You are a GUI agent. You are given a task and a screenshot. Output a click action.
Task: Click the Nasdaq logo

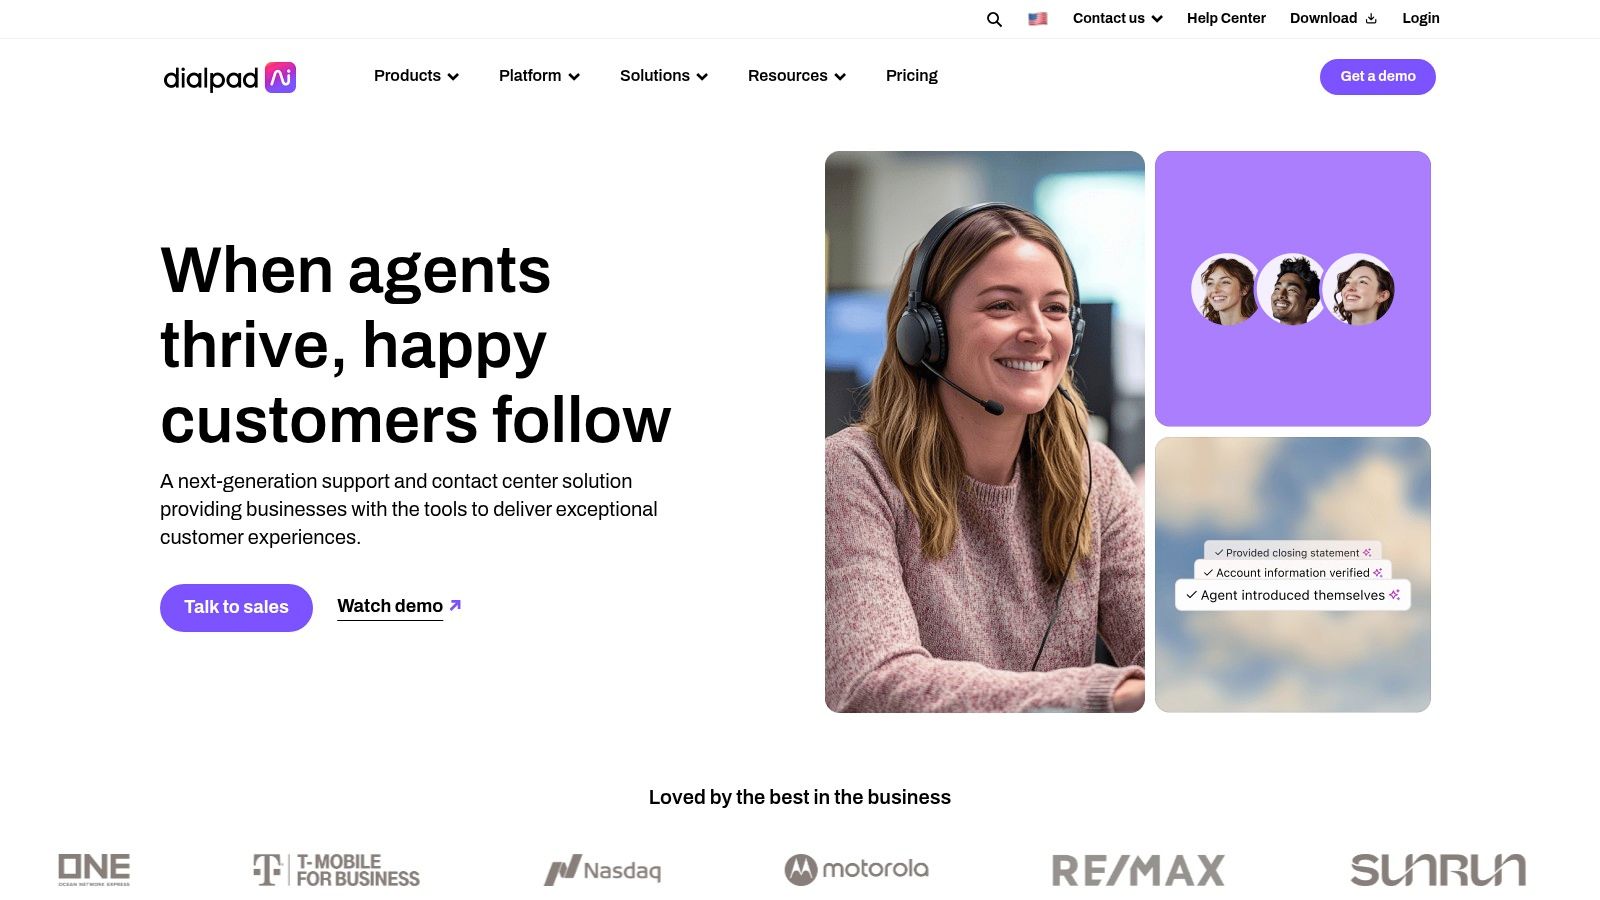(x=603, y=870)
